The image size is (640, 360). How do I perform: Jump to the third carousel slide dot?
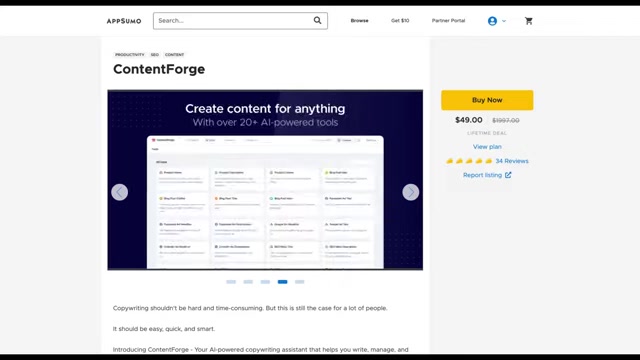tap(265, 282)
